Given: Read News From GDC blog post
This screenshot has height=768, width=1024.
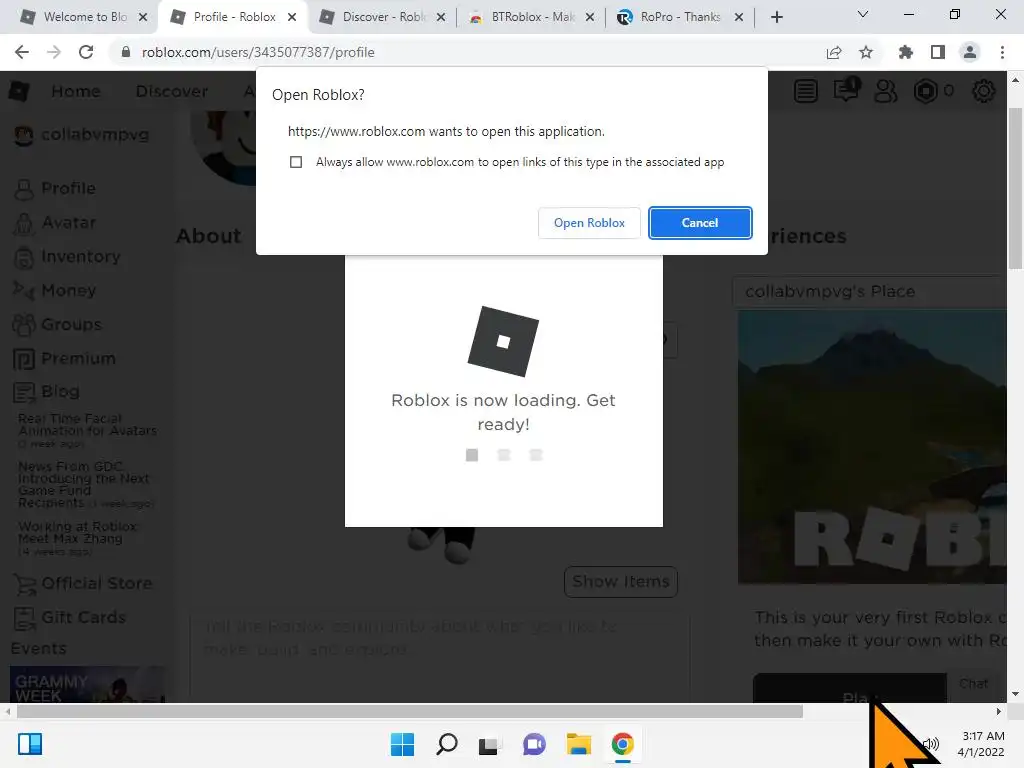Looking at the screenshot, I should click(x=84, y=485).
